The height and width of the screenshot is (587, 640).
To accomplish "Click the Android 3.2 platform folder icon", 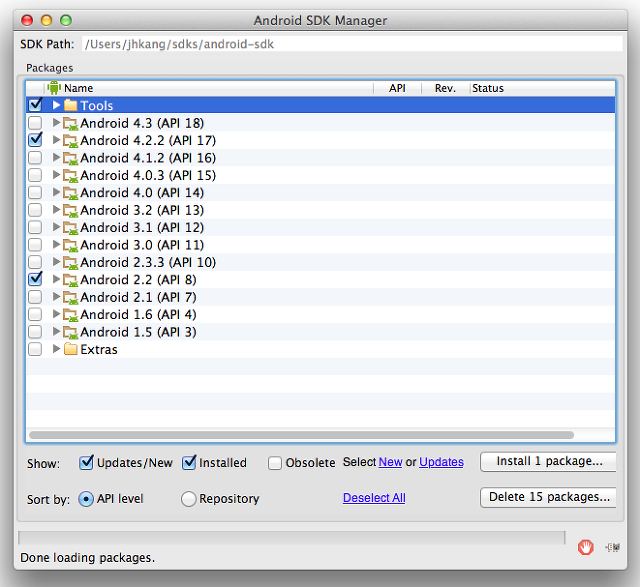I will 71,210.
